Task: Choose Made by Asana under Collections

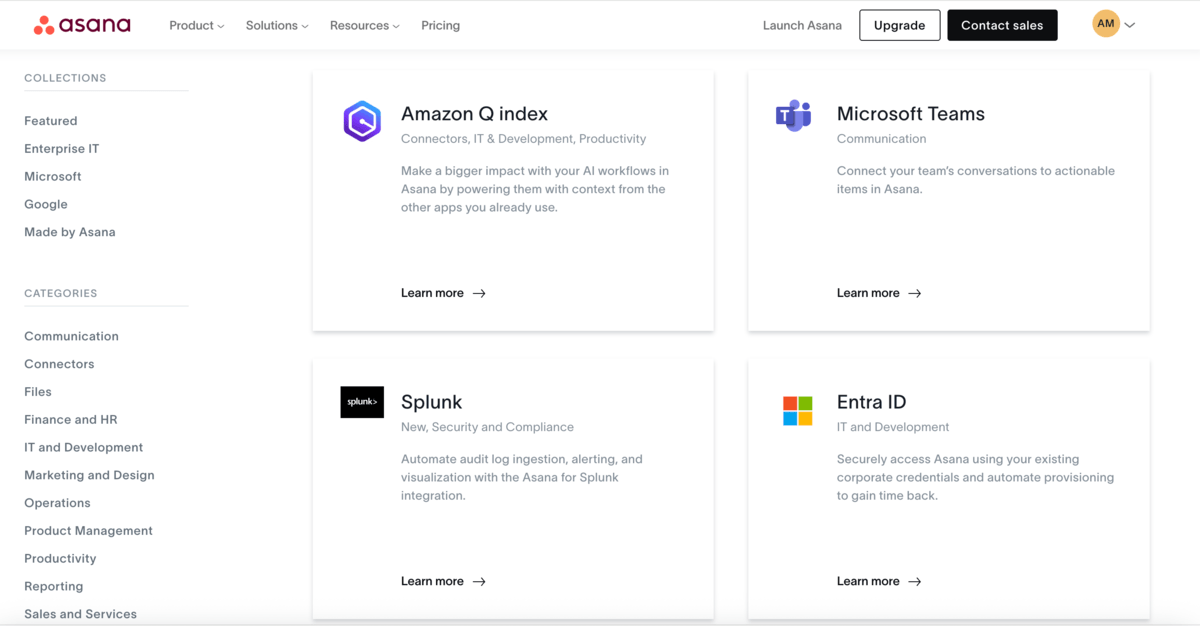Action: pos(69,231)
